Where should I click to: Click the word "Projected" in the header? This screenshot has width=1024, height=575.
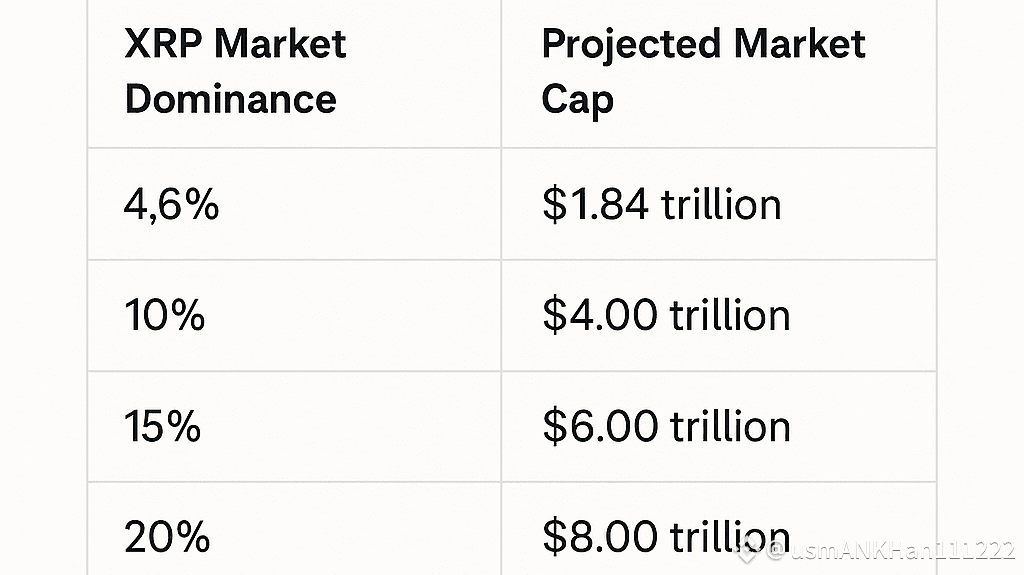[631, 44]
